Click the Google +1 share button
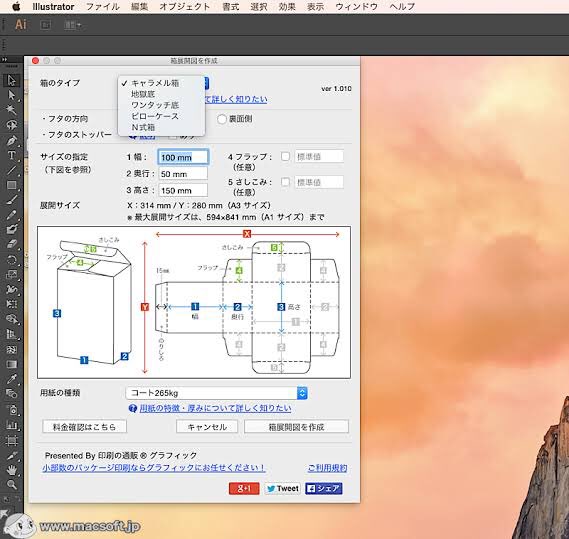Screen dimensions: 569x539 coord(244,489)
